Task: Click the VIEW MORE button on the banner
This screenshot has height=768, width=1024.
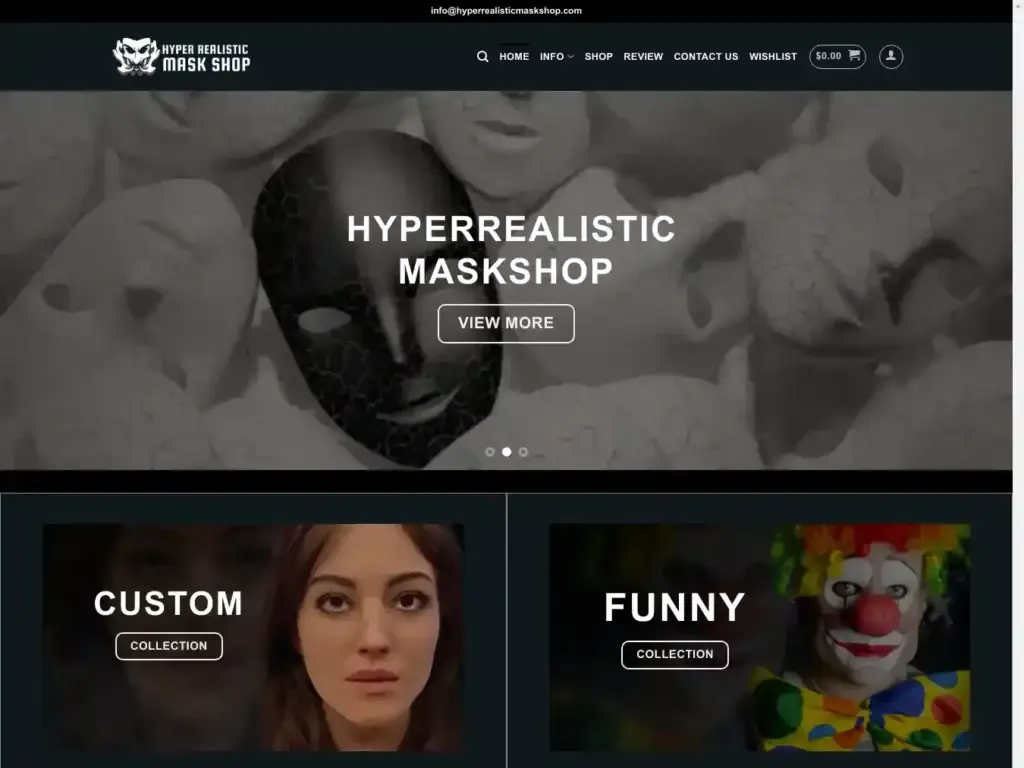Action: pyautogui.click(x=506, y=323)
